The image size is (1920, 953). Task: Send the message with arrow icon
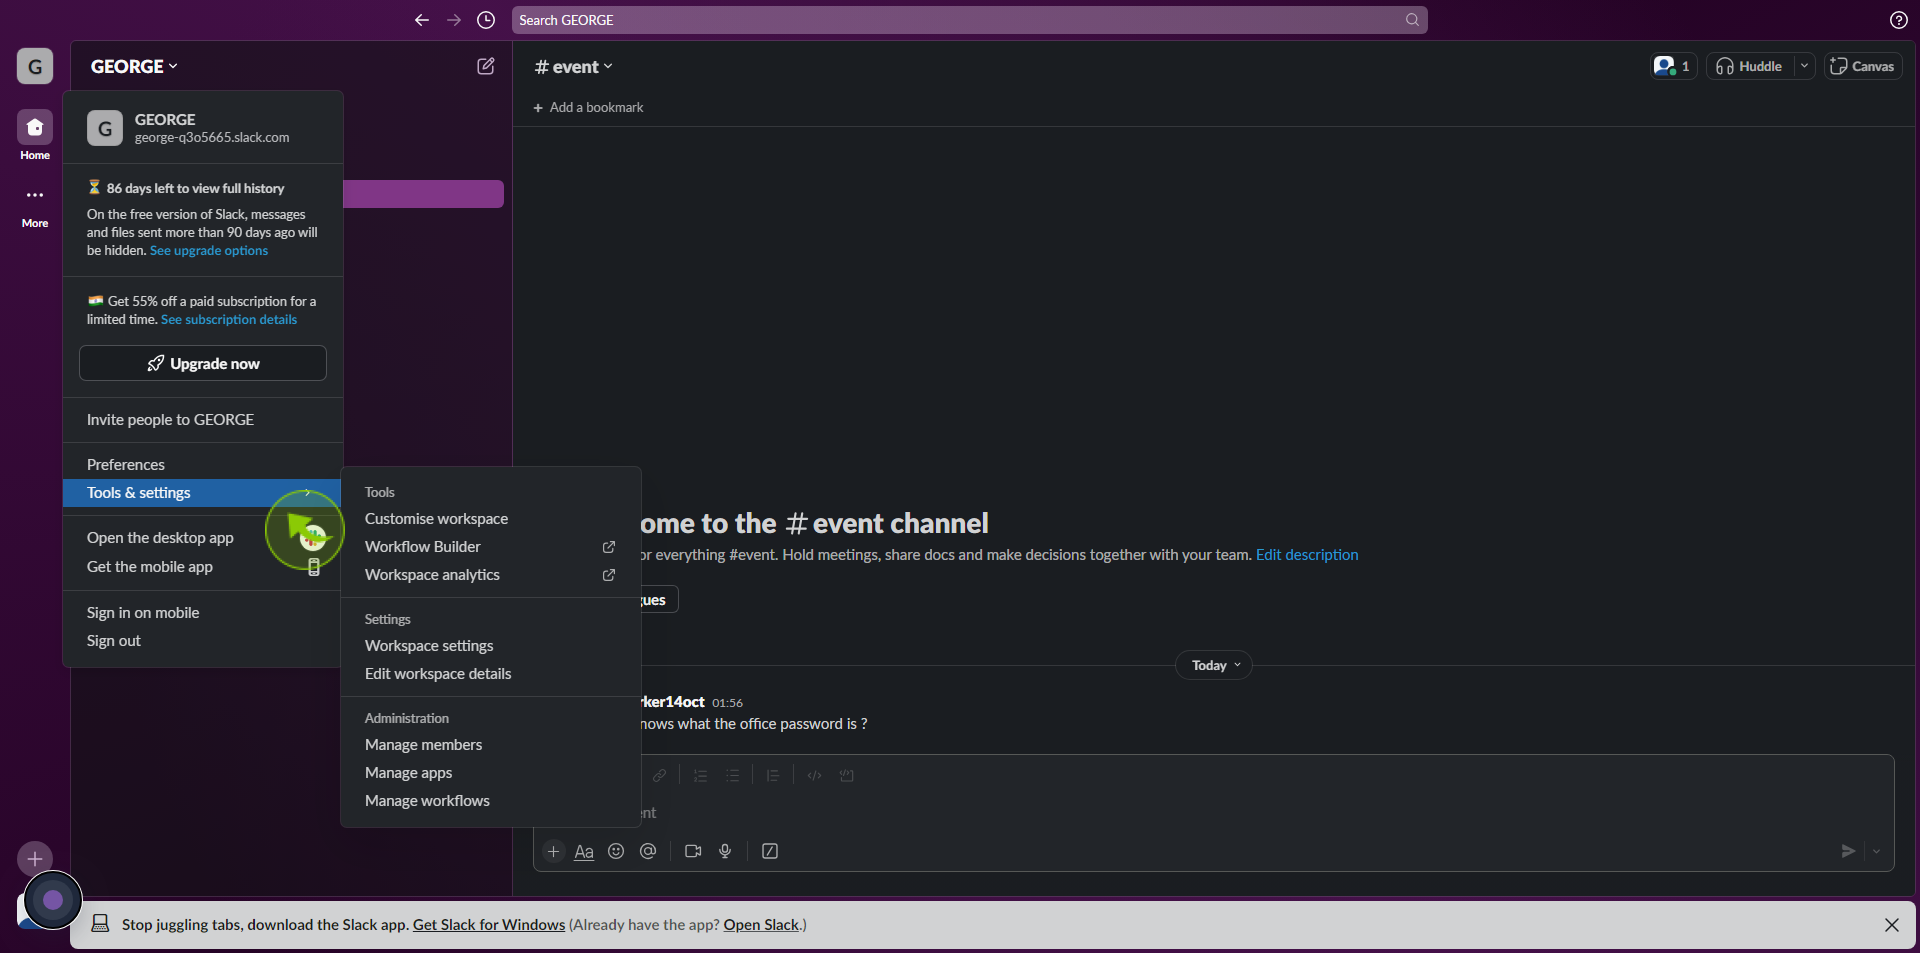pos(1848,851)
